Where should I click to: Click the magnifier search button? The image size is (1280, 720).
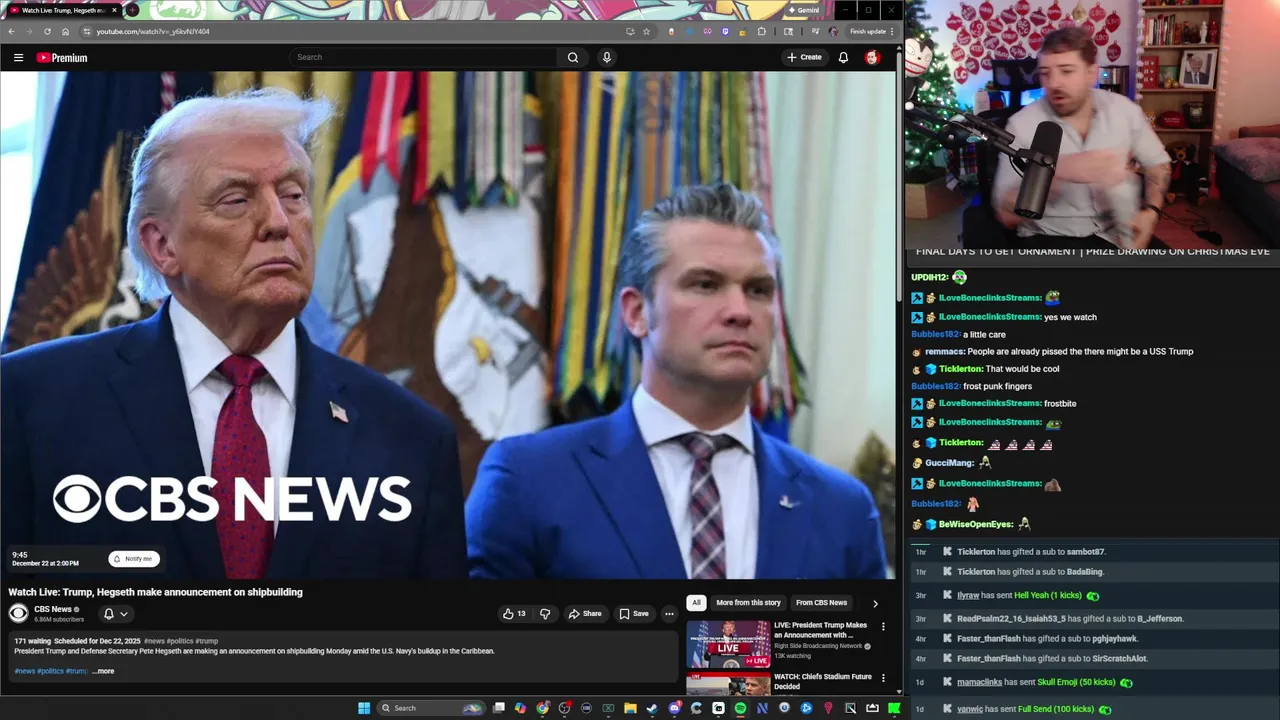click(573, 57)
